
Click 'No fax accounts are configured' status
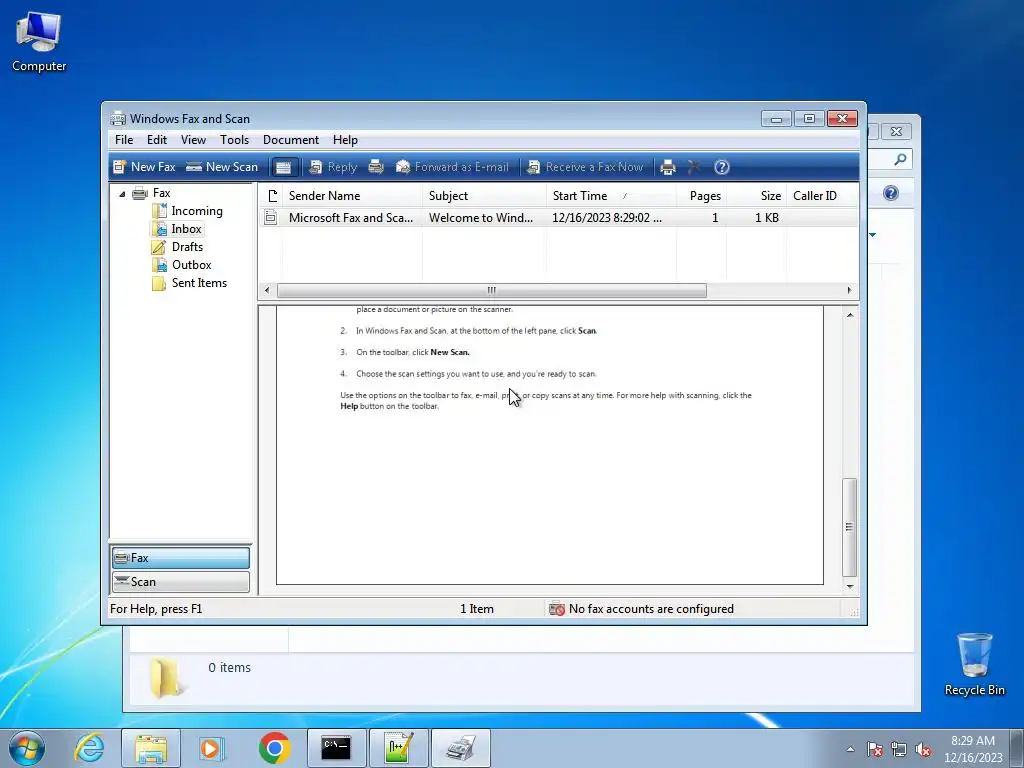[x=651, y=609]
